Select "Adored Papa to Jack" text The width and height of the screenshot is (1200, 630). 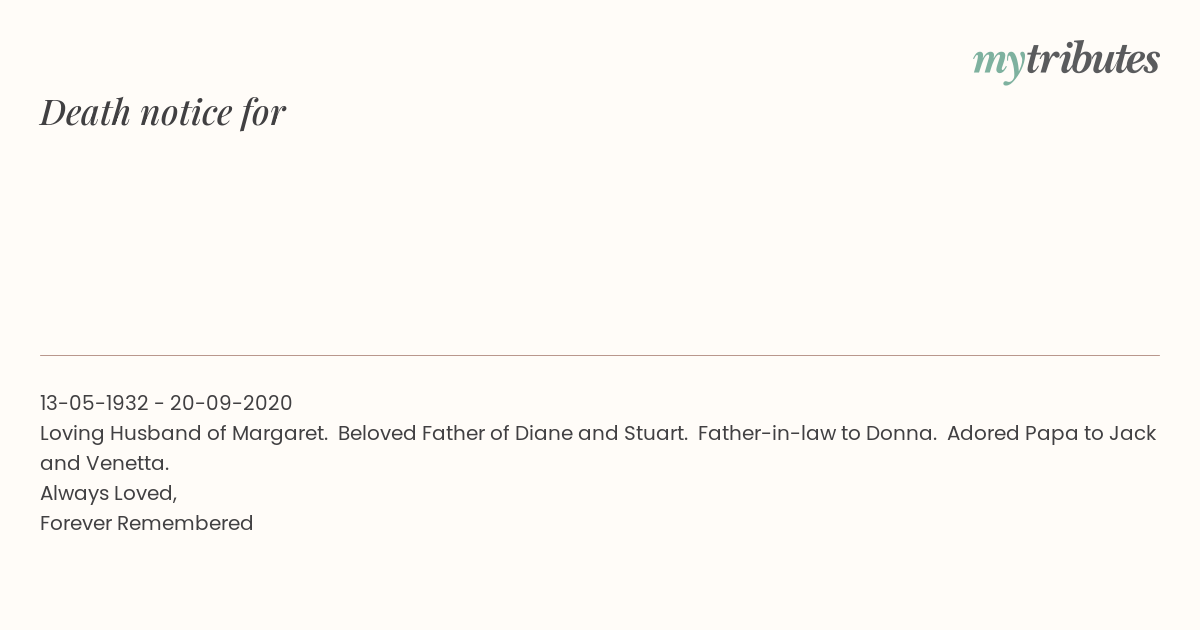pos(1052,434)
